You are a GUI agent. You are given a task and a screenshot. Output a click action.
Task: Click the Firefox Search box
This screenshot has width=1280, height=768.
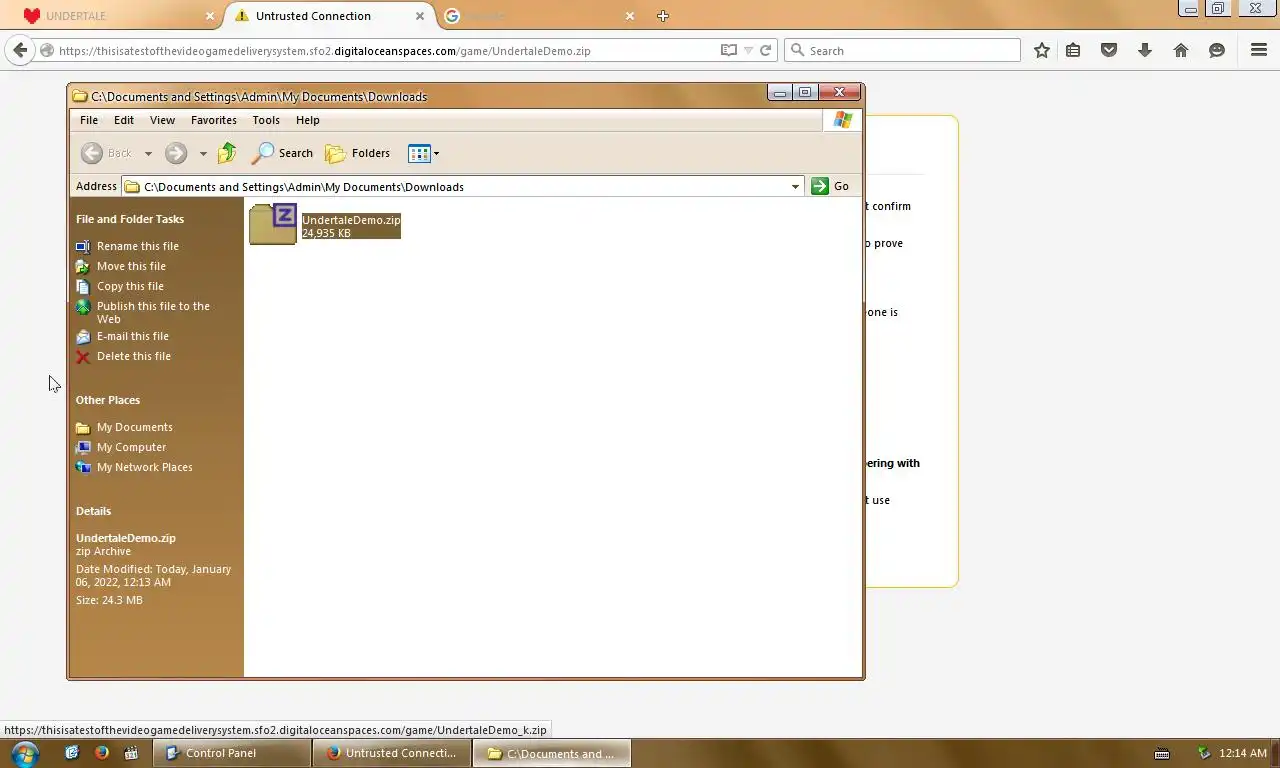click(x=903, y=50)
